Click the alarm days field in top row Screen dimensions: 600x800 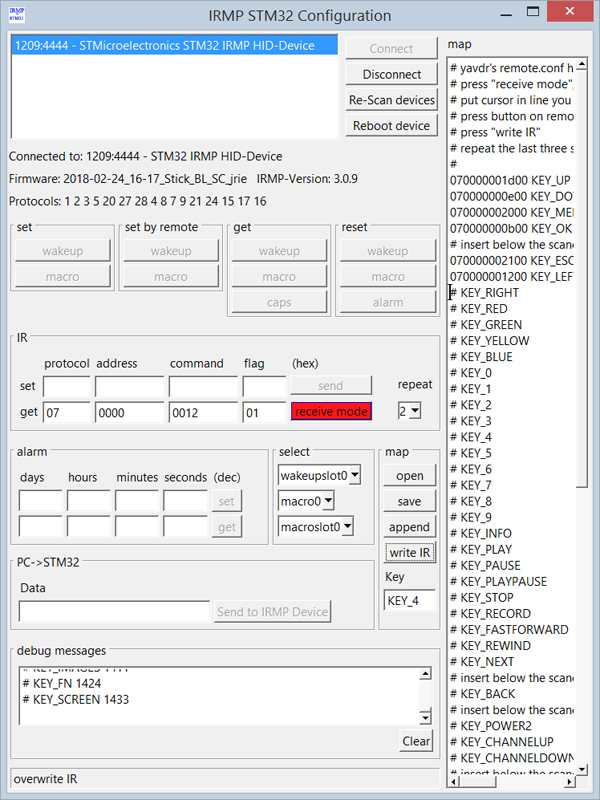click(x=40, y=501)
